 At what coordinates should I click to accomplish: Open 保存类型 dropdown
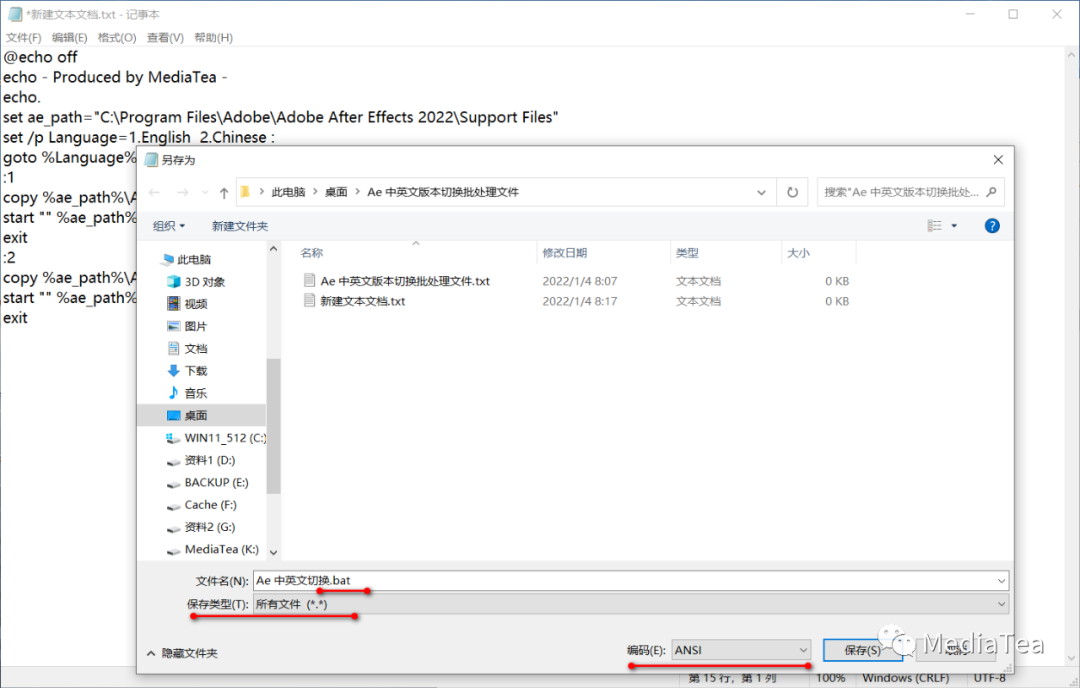(631, 604)
